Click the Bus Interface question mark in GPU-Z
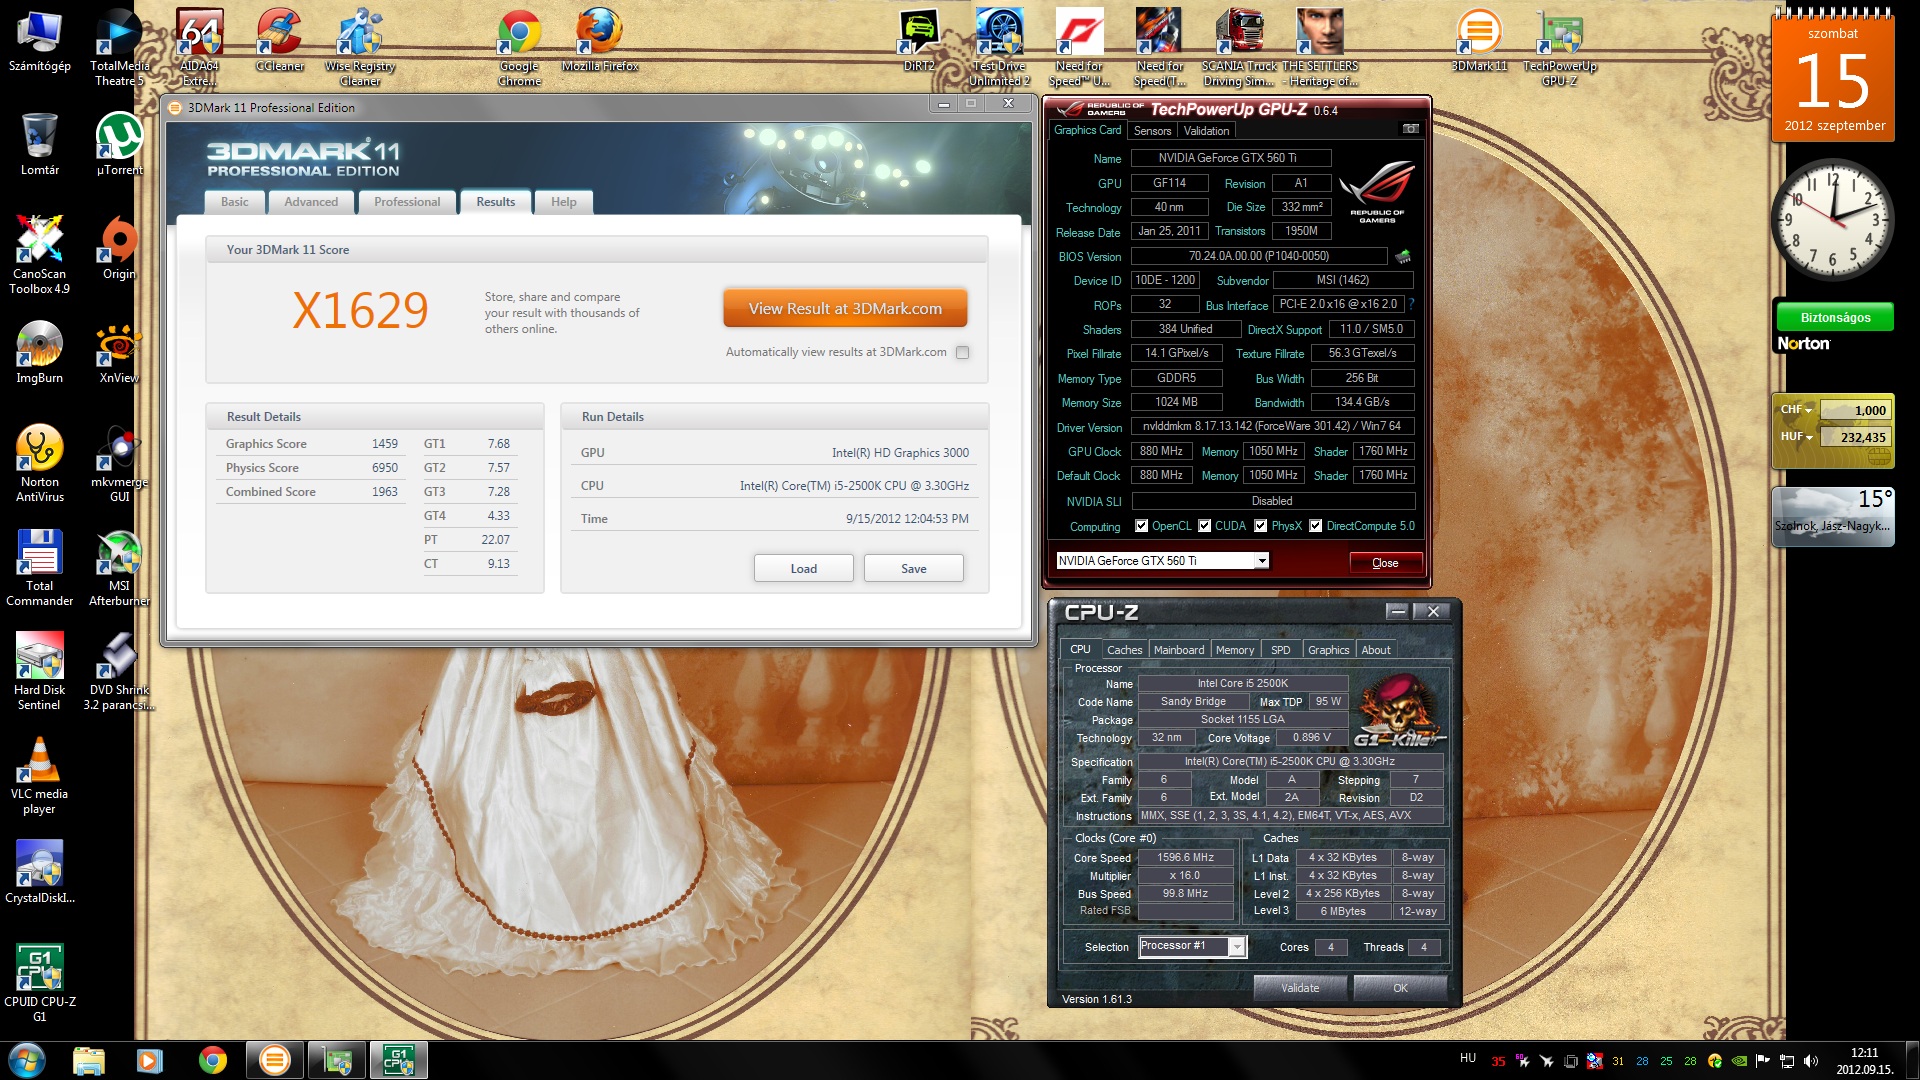Screen dimensions: 1920x1080 1411,304
